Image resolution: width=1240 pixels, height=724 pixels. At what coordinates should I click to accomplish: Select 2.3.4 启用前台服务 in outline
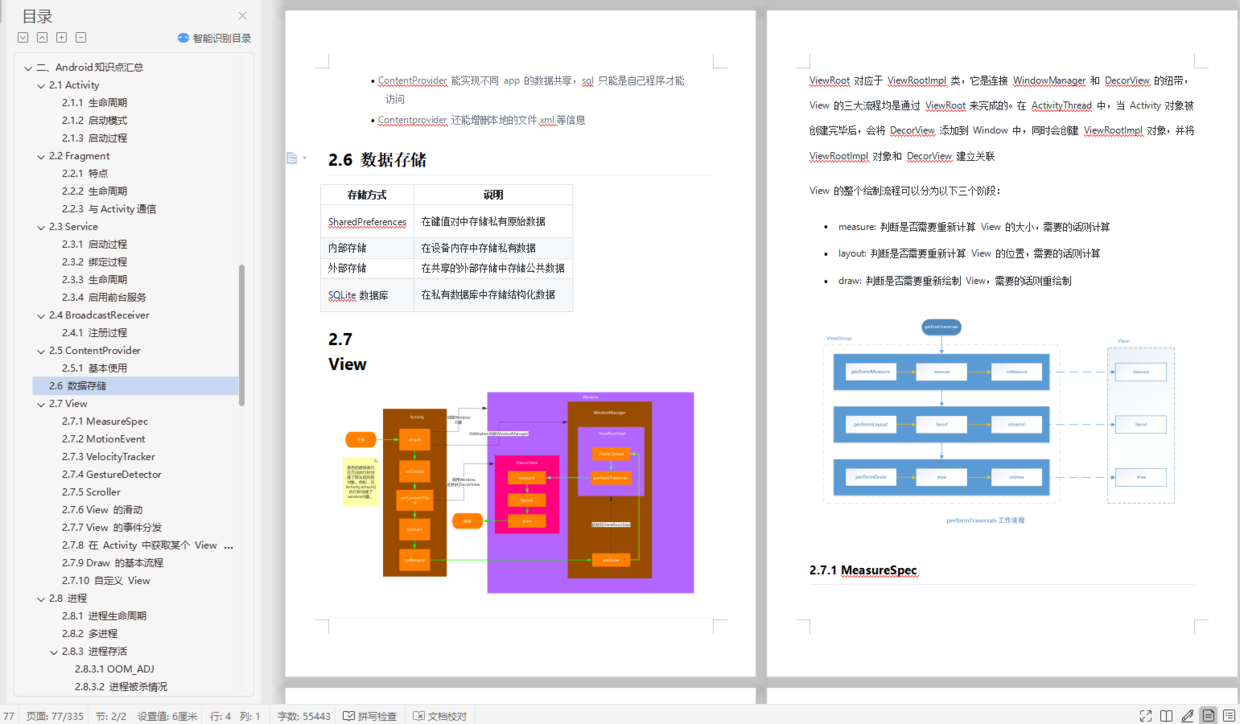tap(104, 297)
